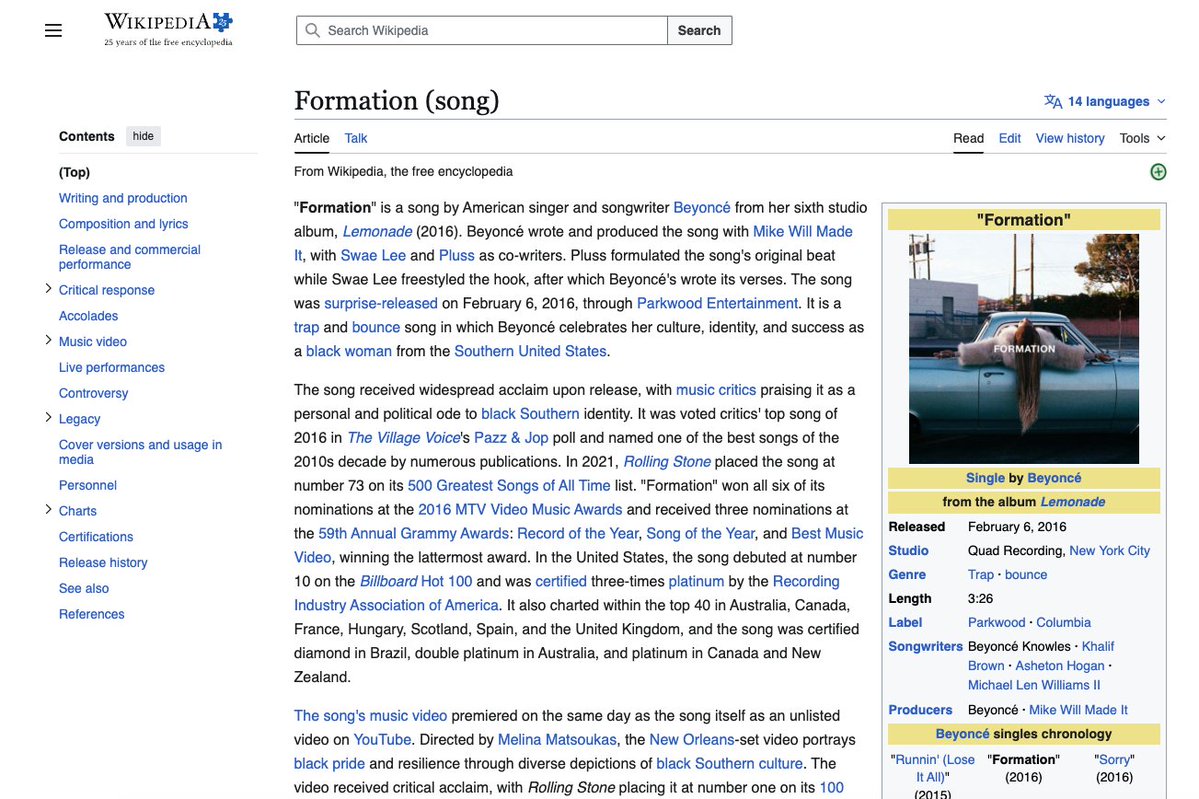Open the Songwriters label link in infobox

pos(925,647)
